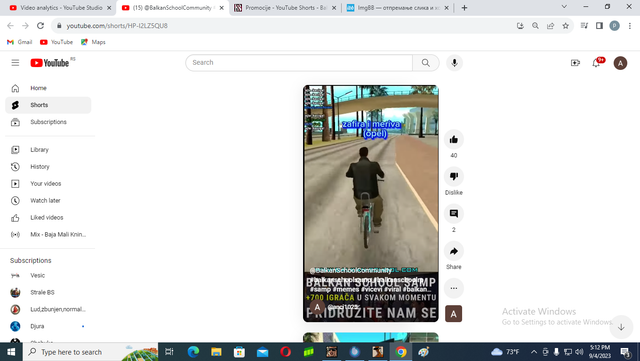Select Shorts in sidebar

[x=48, y=105]
